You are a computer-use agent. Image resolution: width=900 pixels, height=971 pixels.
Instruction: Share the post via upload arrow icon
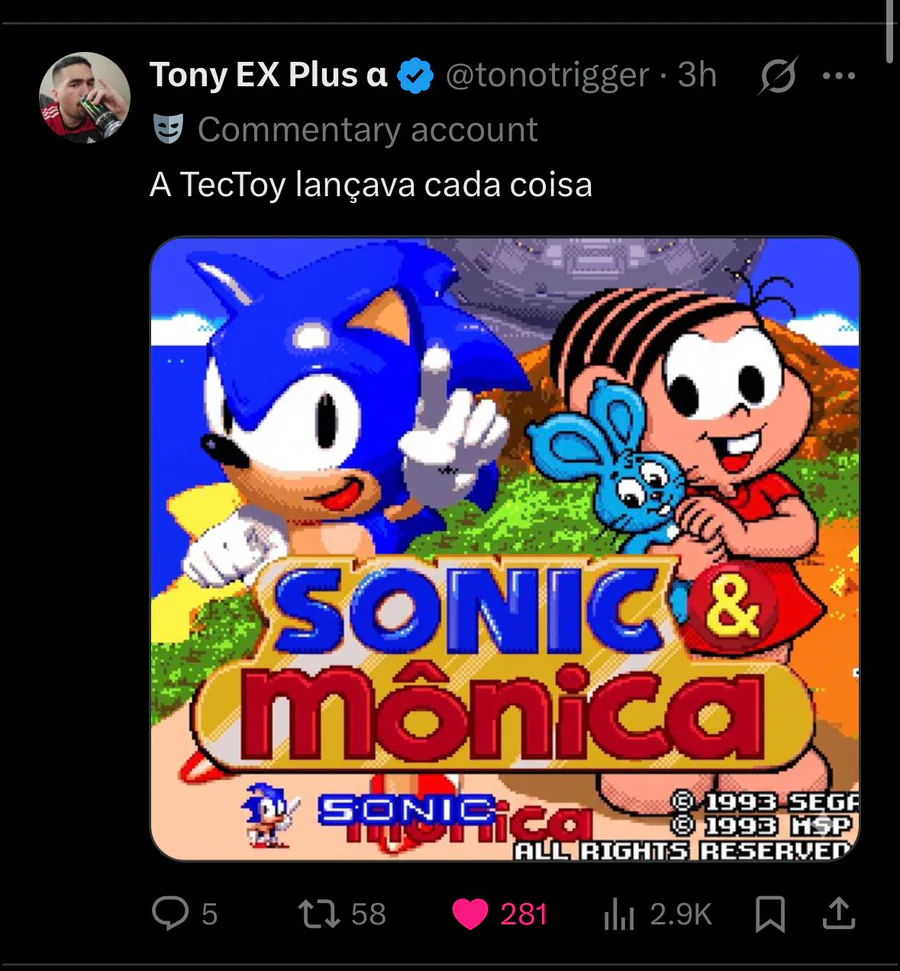pyautogui.click(x=838, y=912)
